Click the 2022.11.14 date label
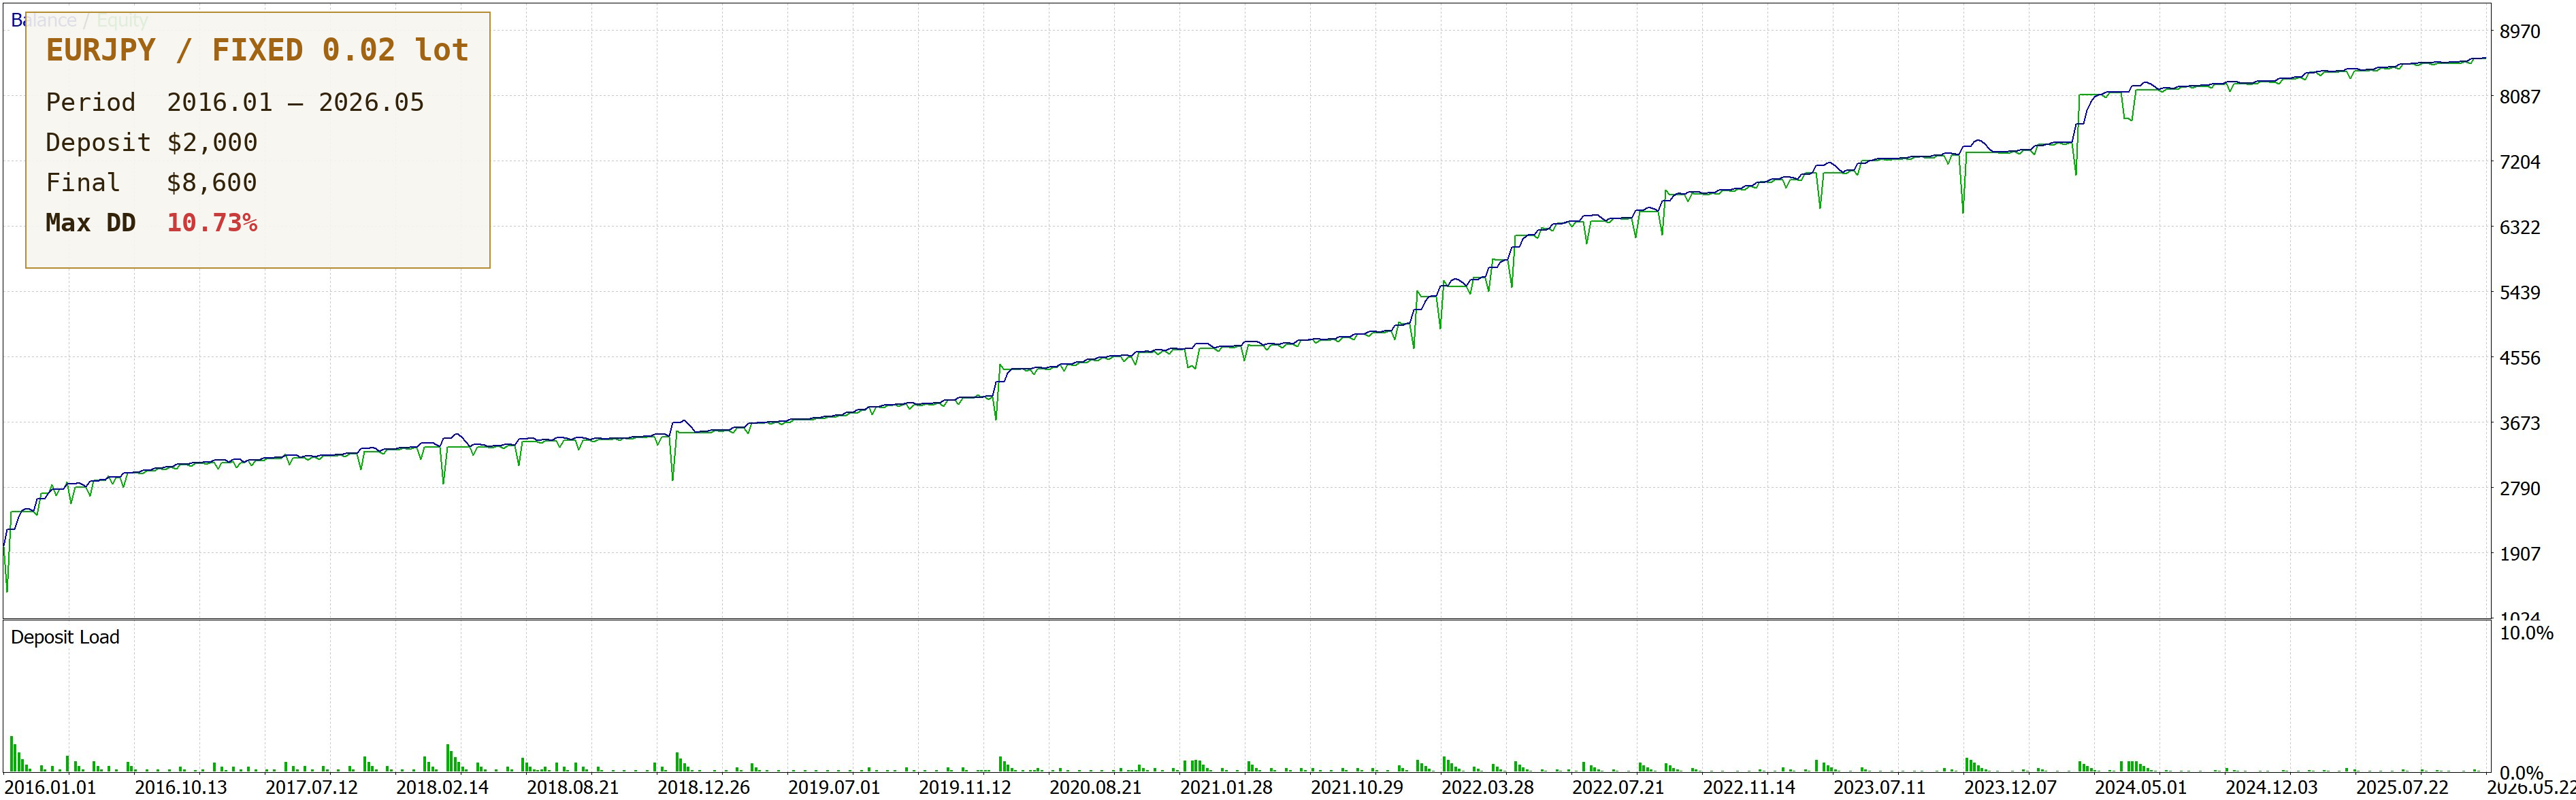This screenshot has height=800, width=2576. coord(1749,787)
